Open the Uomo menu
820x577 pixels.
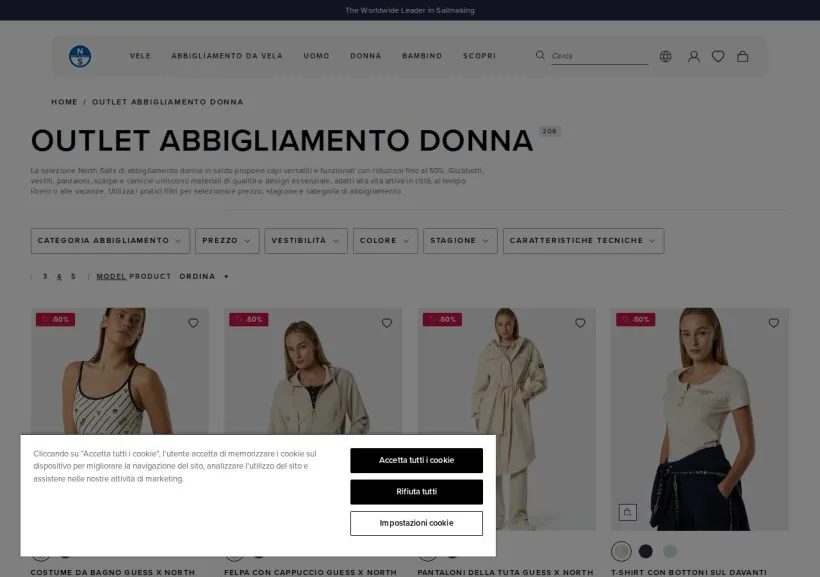(316, 56)
